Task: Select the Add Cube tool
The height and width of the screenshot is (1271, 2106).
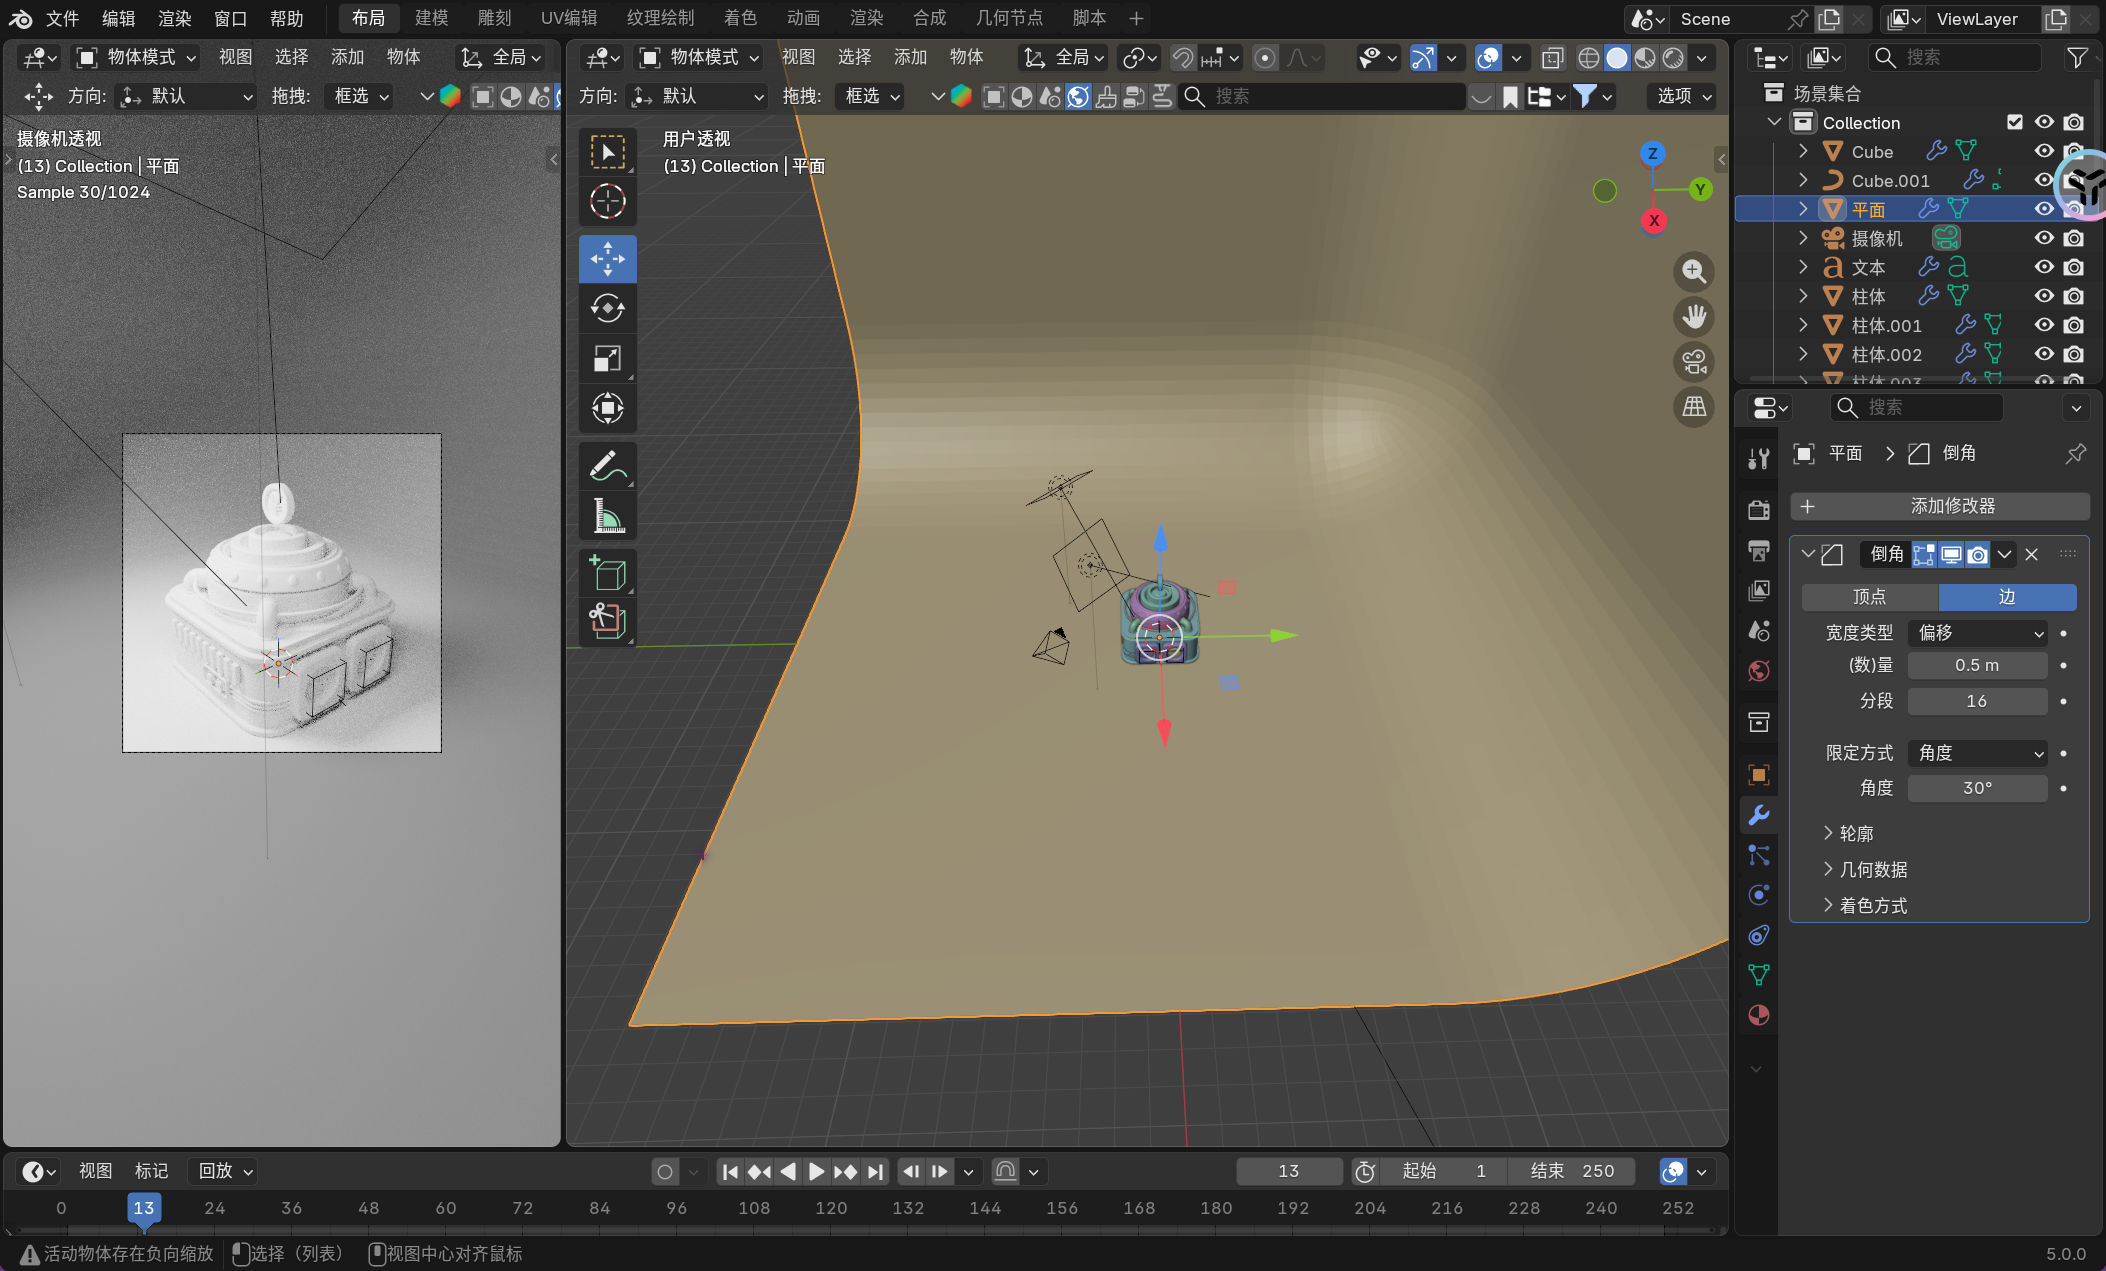Action: (607, 573)
